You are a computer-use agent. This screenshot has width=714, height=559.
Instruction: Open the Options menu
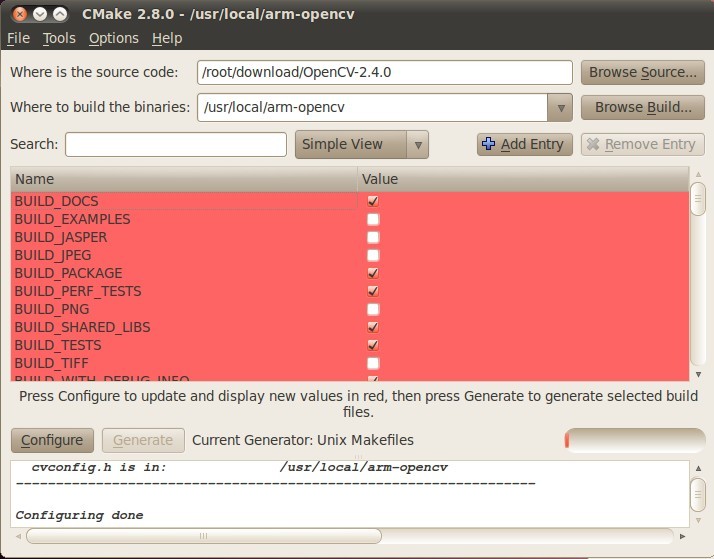pos(114,38)
